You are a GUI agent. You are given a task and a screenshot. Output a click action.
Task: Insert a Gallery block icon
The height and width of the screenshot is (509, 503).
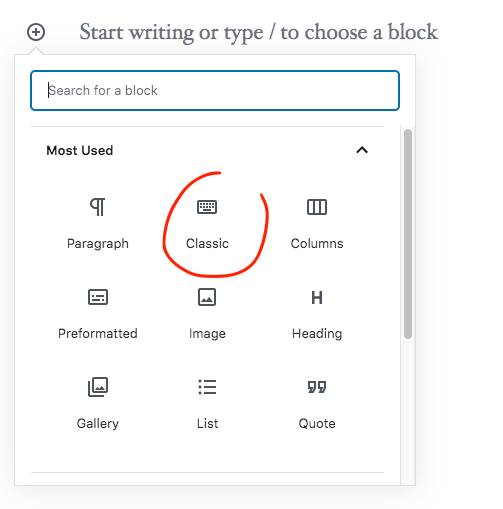(x=98, y=387)
